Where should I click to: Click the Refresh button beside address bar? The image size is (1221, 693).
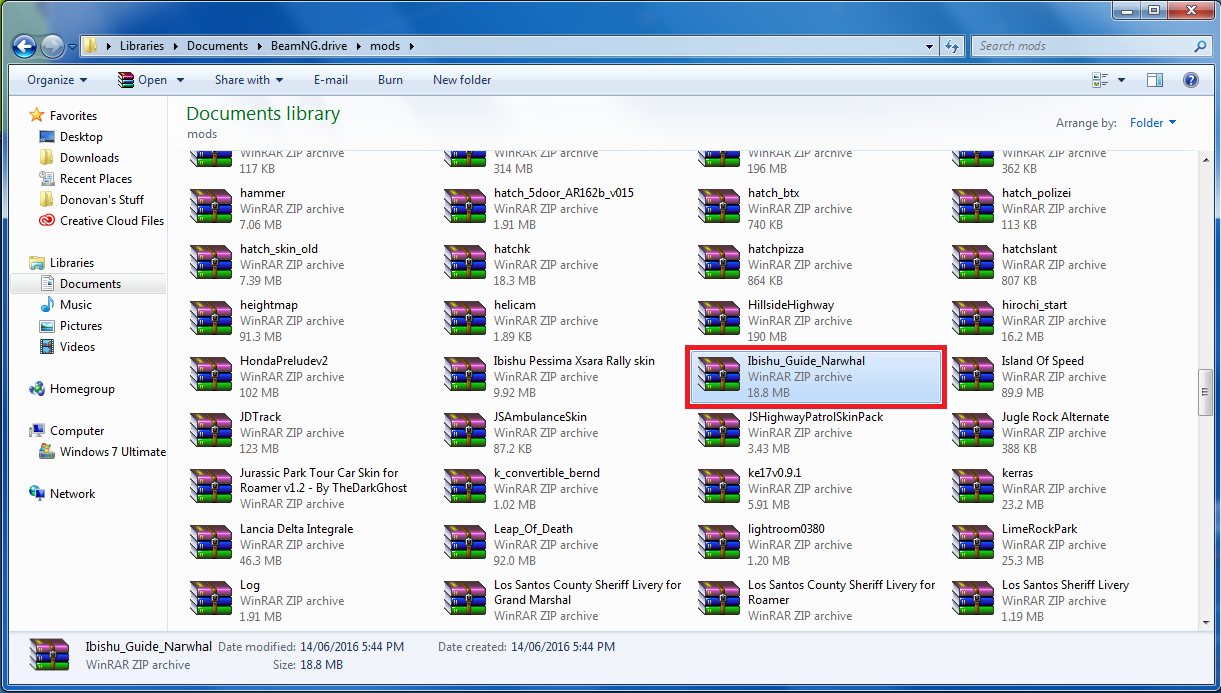tap(952, 46)
